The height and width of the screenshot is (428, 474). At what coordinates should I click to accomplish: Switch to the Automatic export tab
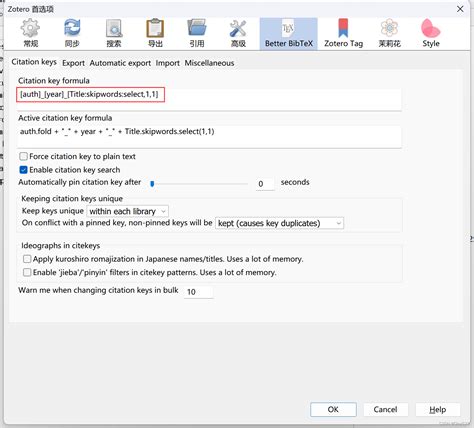(120, 63)
